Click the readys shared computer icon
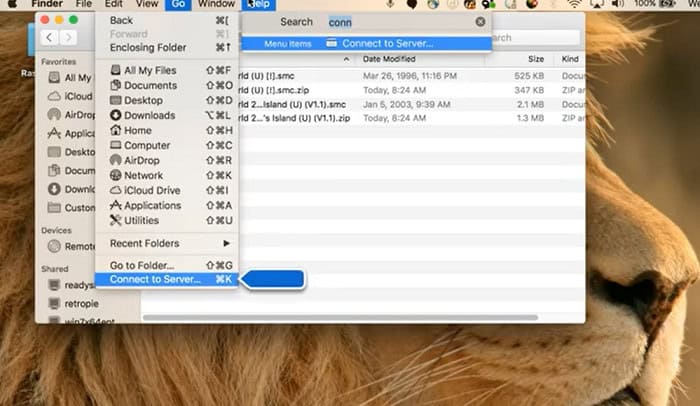 (54, 285)
